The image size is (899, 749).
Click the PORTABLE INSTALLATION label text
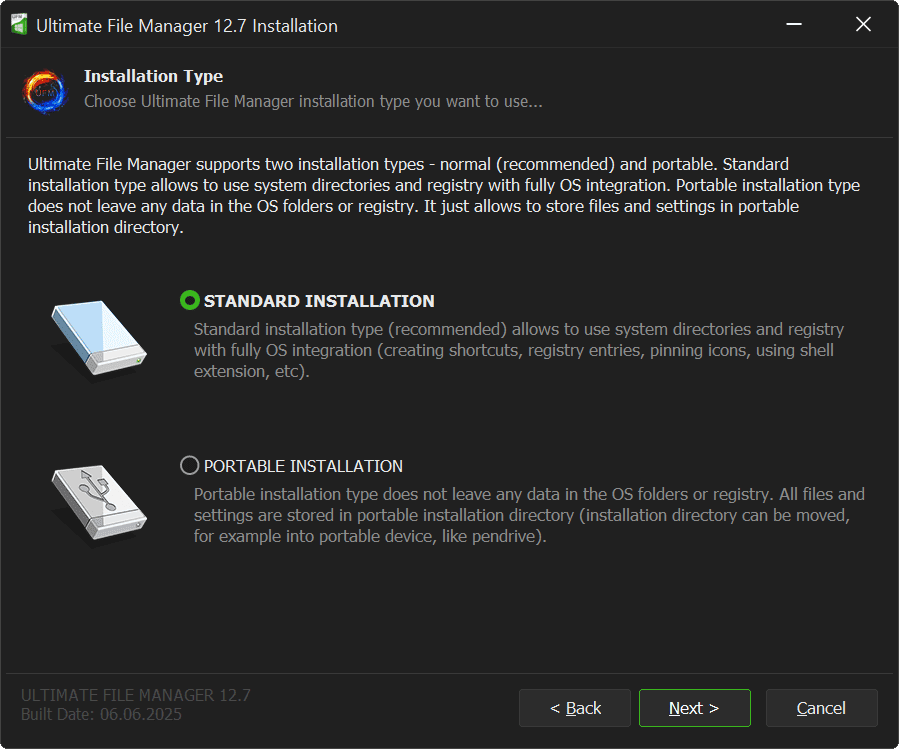coord(303,466)
